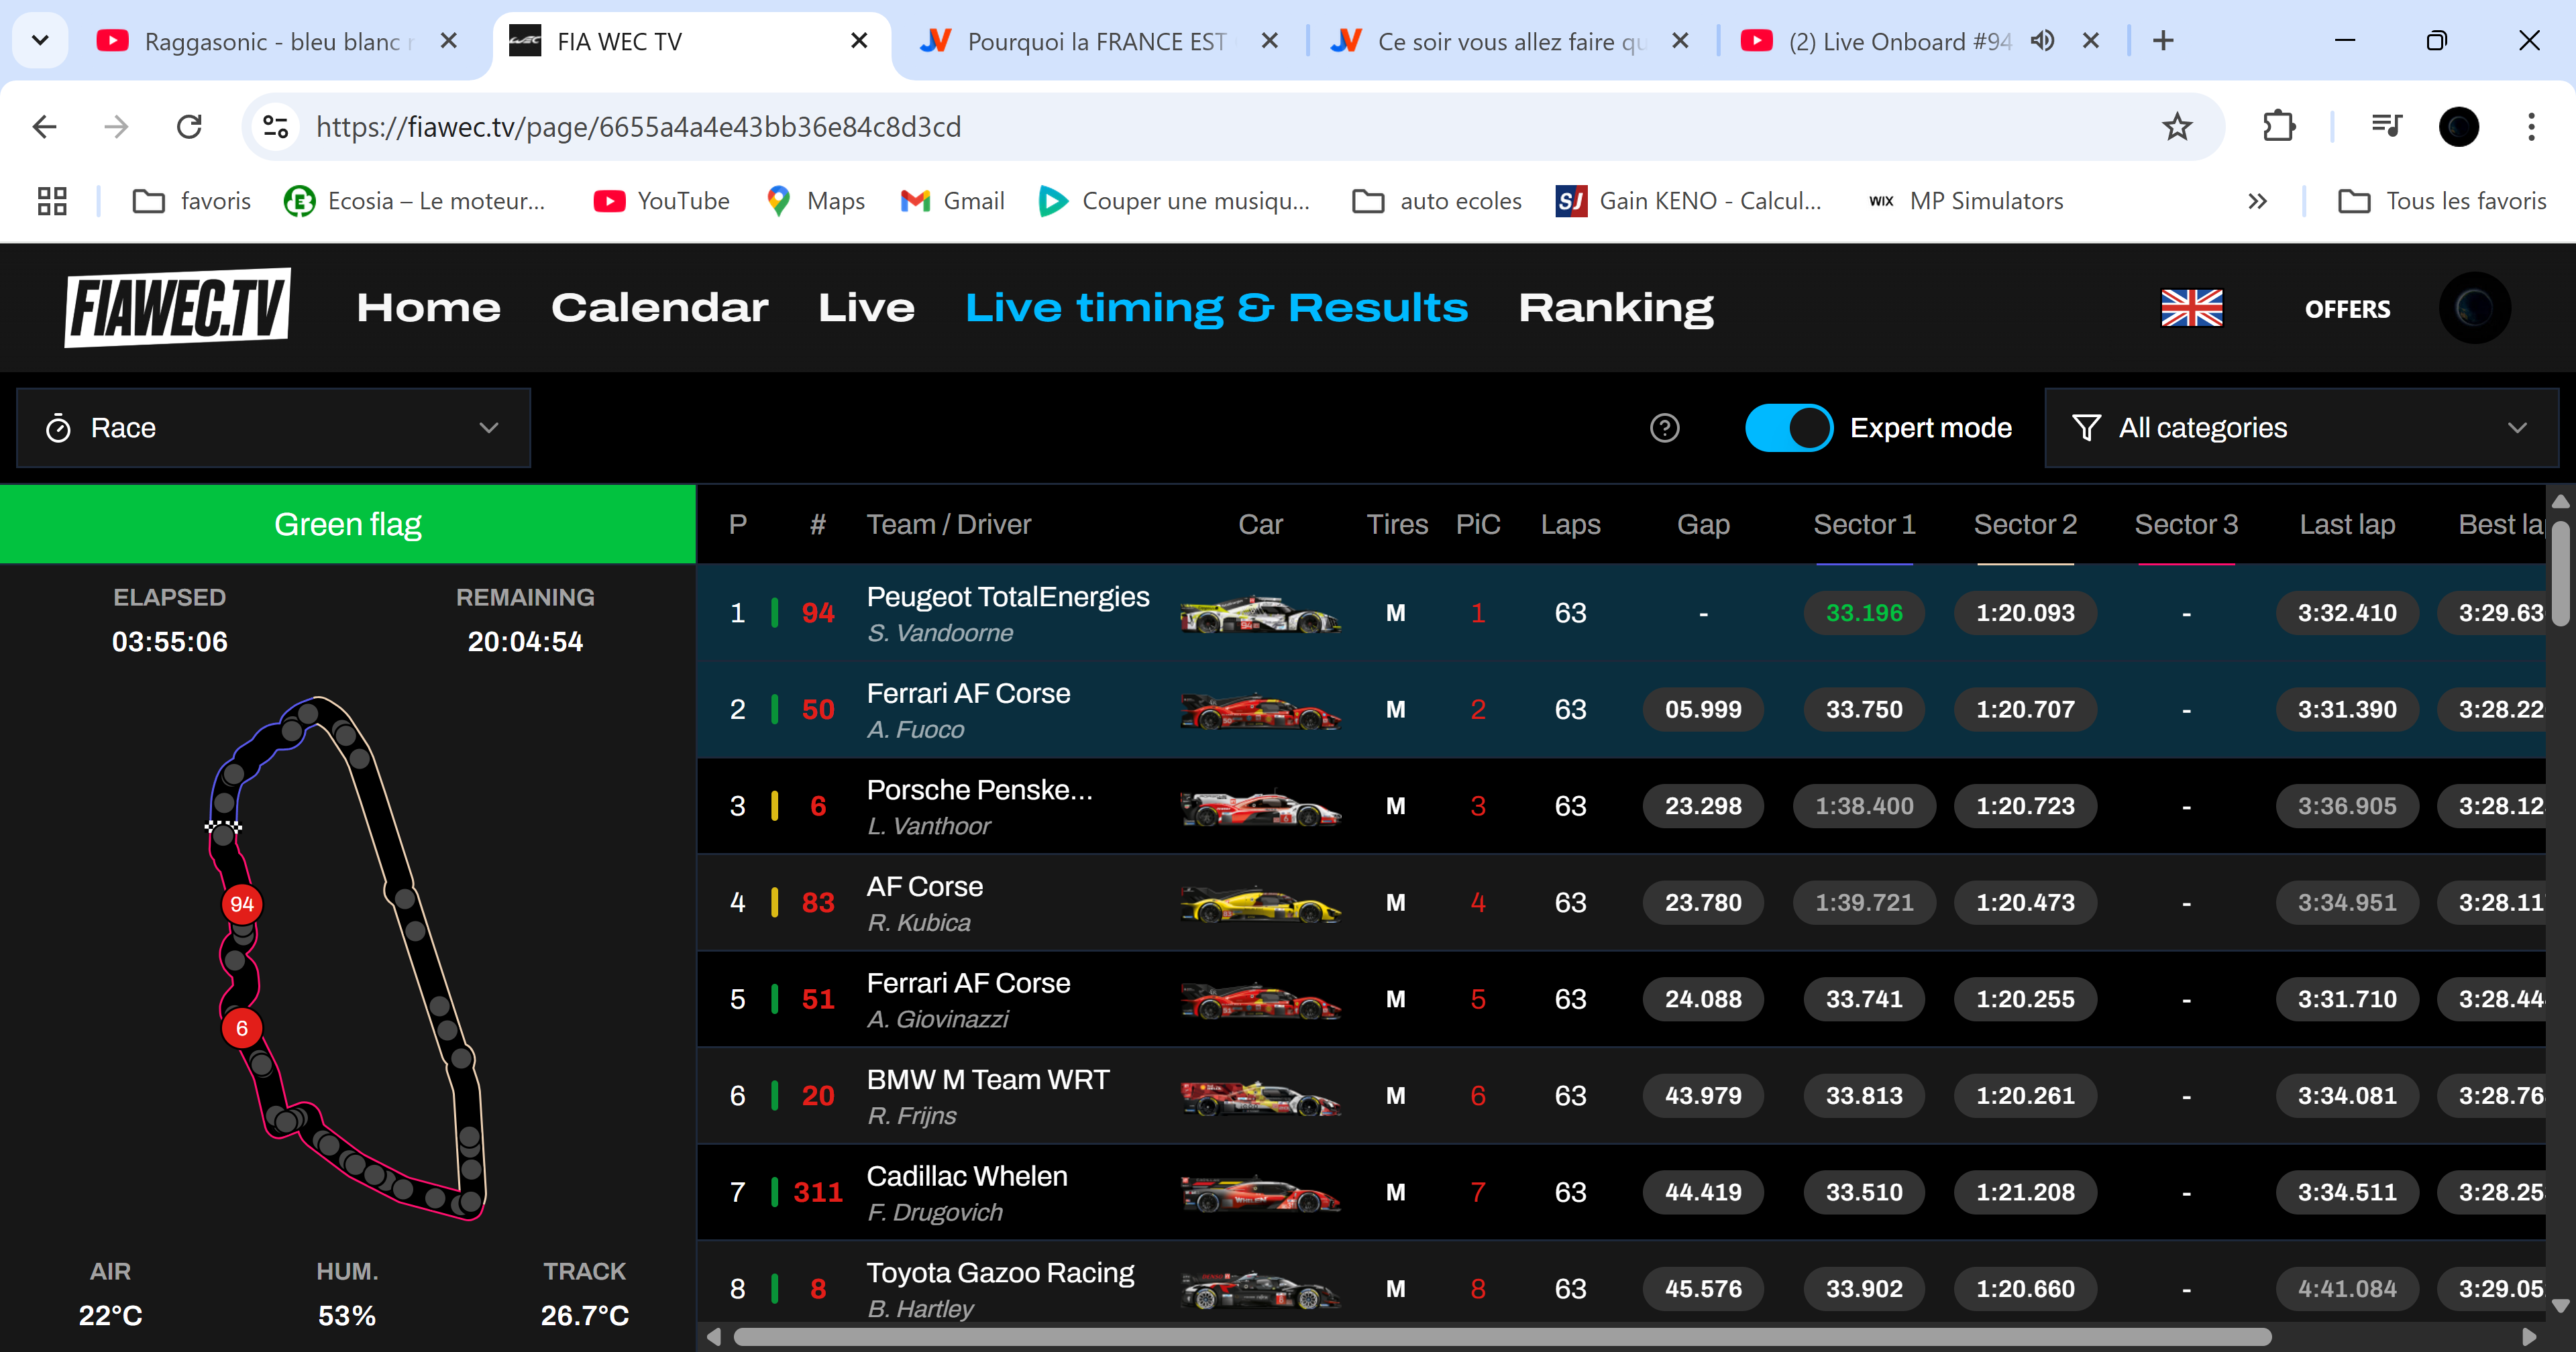
Task: Click car 94 marker on track map
Action: pos(242,905)
